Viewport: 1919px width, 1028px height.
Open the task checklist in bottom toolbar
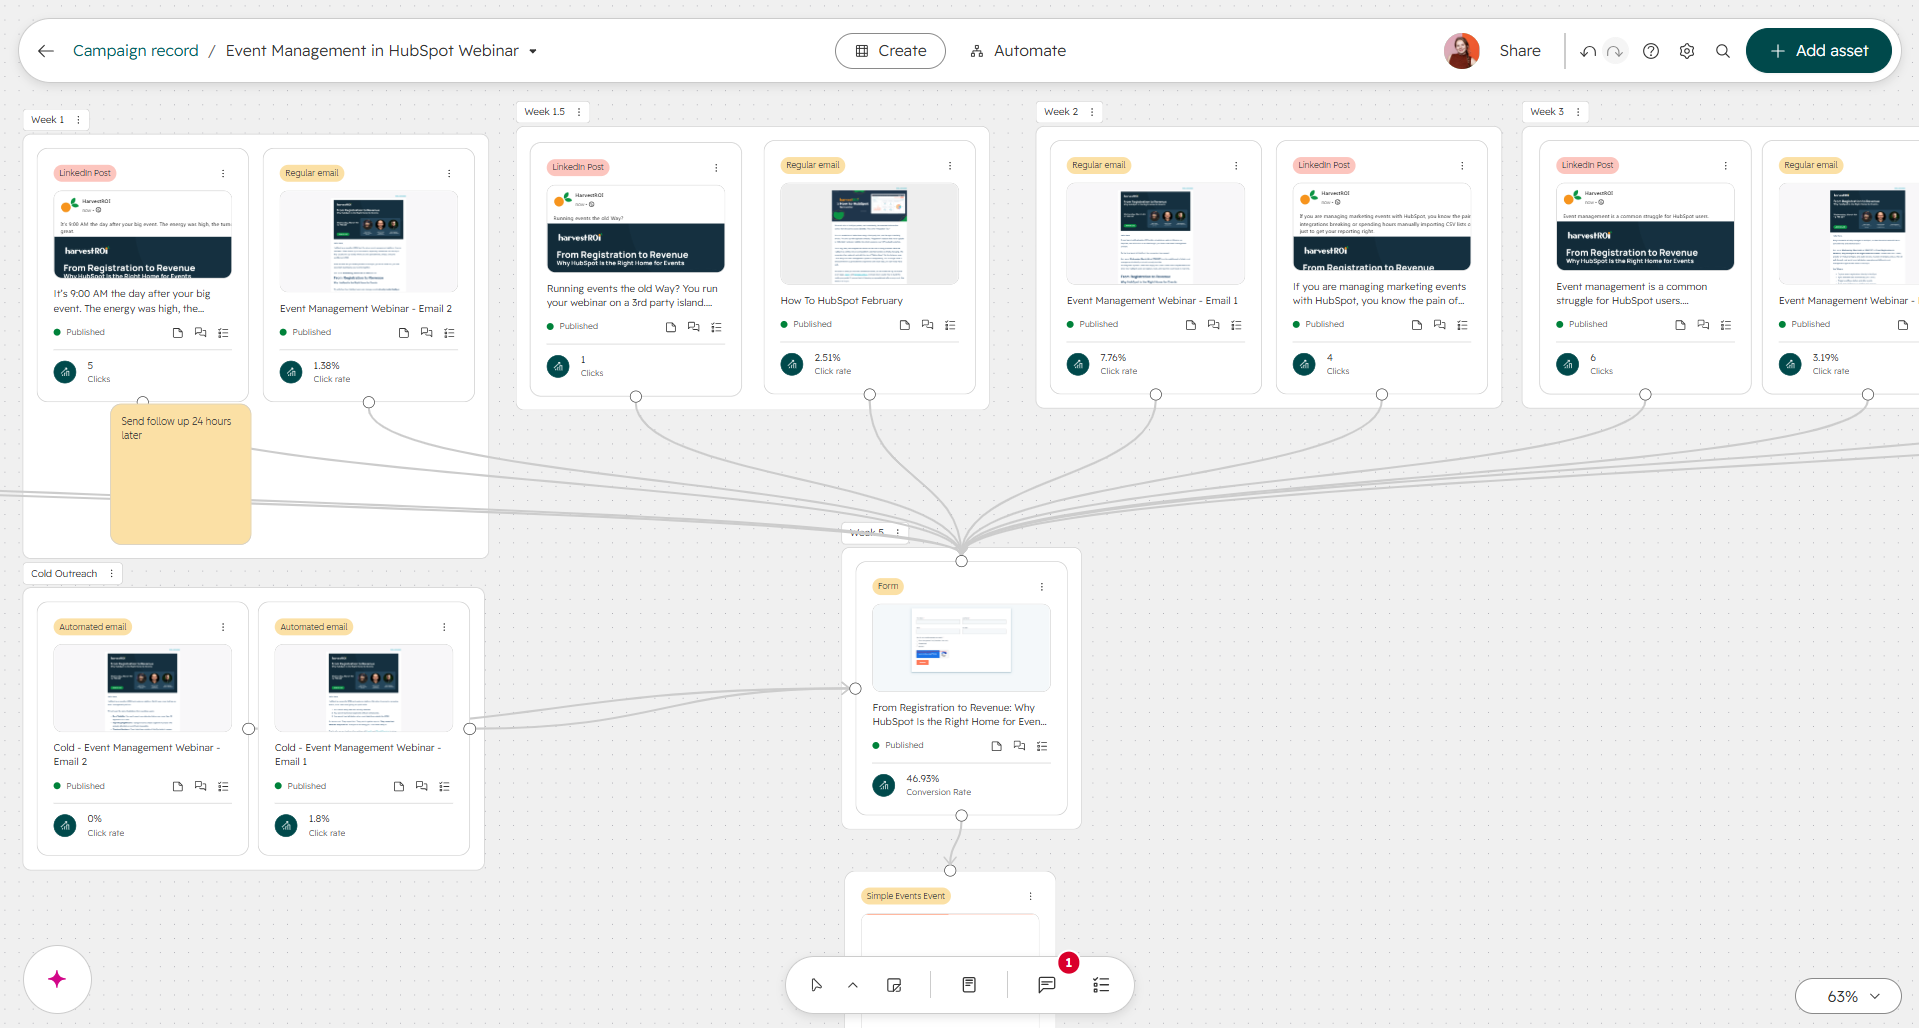pyautogui.click(x=1101, y=985)
